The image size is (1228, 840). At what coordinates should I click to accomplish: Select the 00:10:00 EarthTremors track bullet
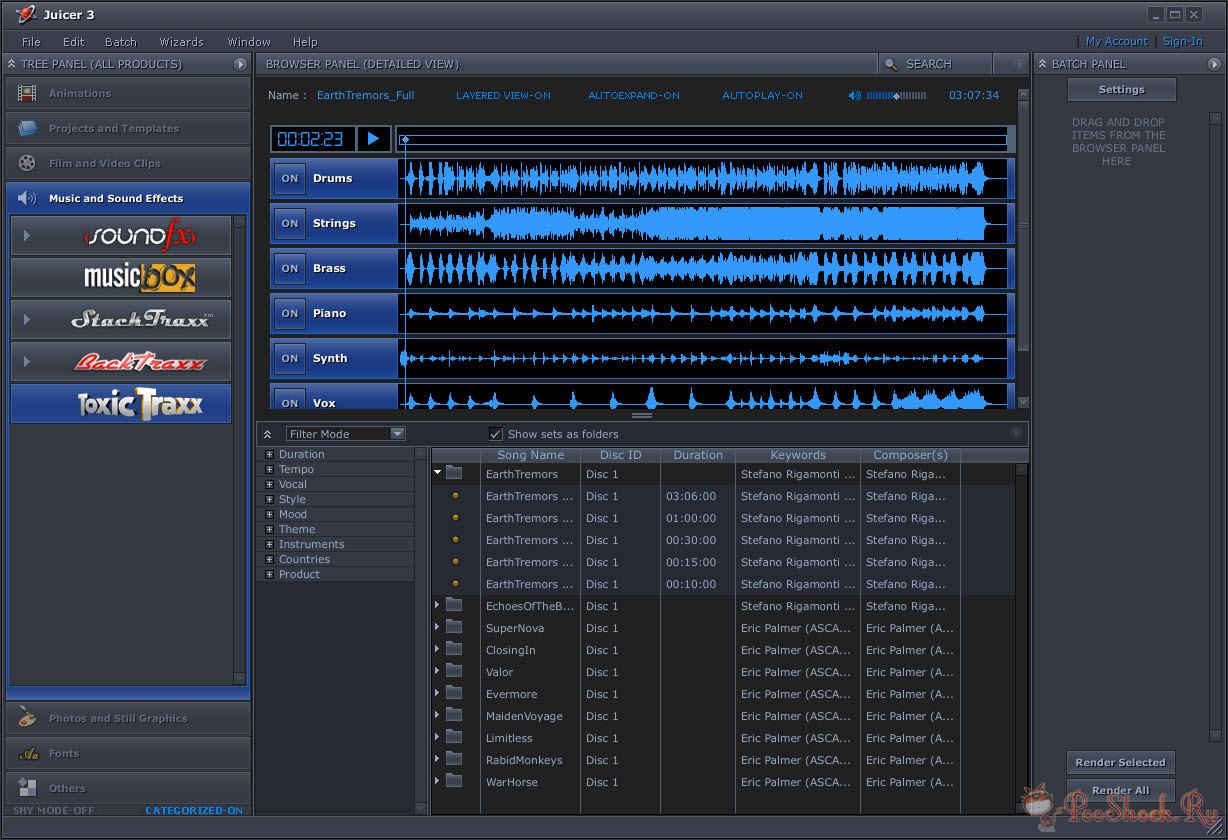456,584
